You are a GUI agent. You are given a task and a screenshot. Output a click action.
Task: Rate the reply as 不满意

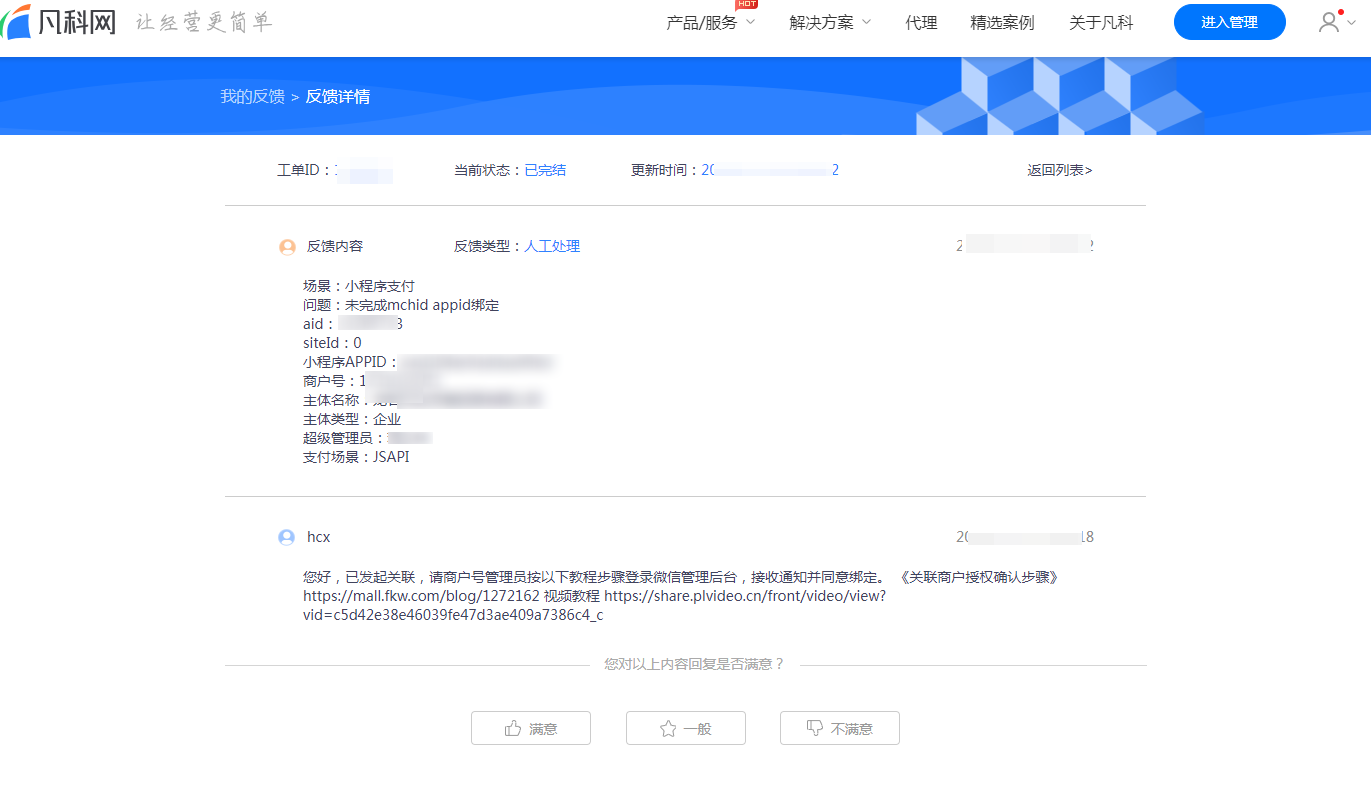[x=840, y=729]
